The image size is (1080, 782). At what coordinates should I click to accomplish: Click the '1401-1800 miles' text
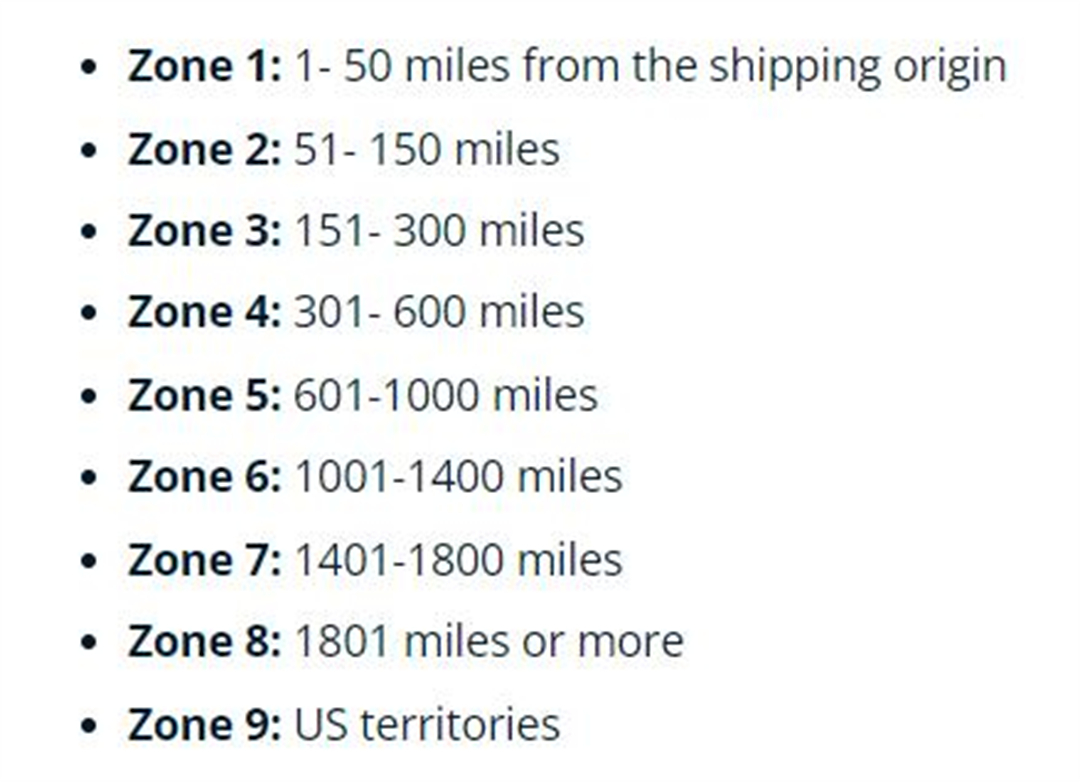pyautogui.click(x=459, y=559)
